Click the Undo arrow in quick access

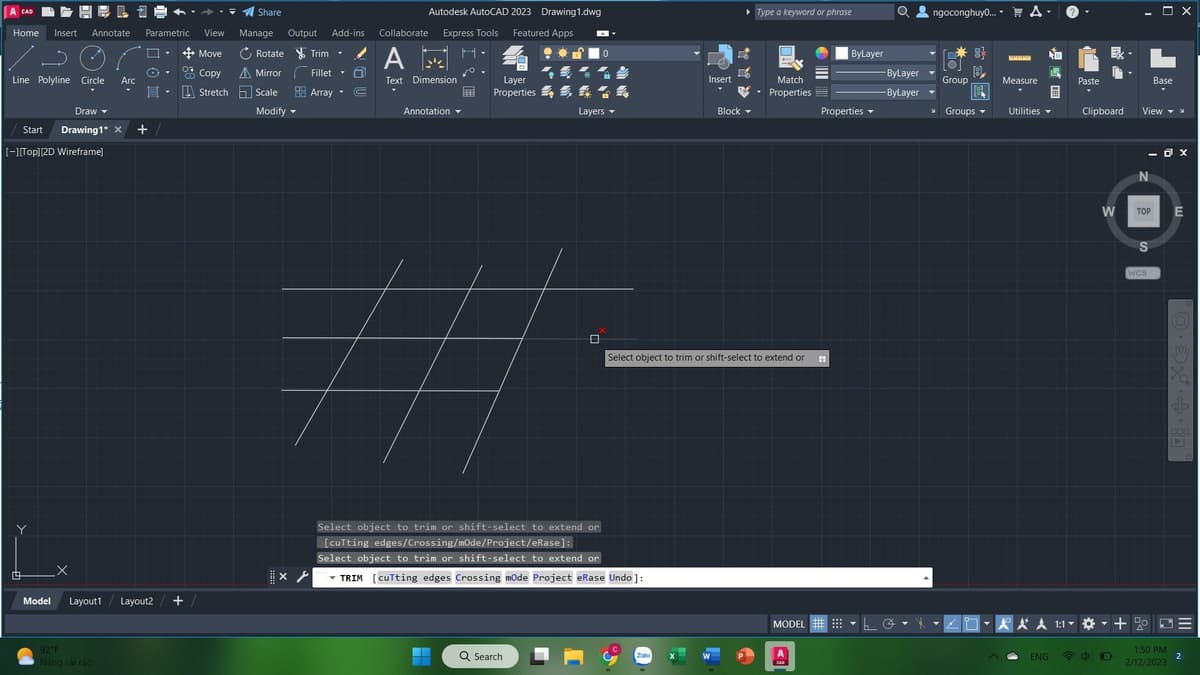pos(178,12)
